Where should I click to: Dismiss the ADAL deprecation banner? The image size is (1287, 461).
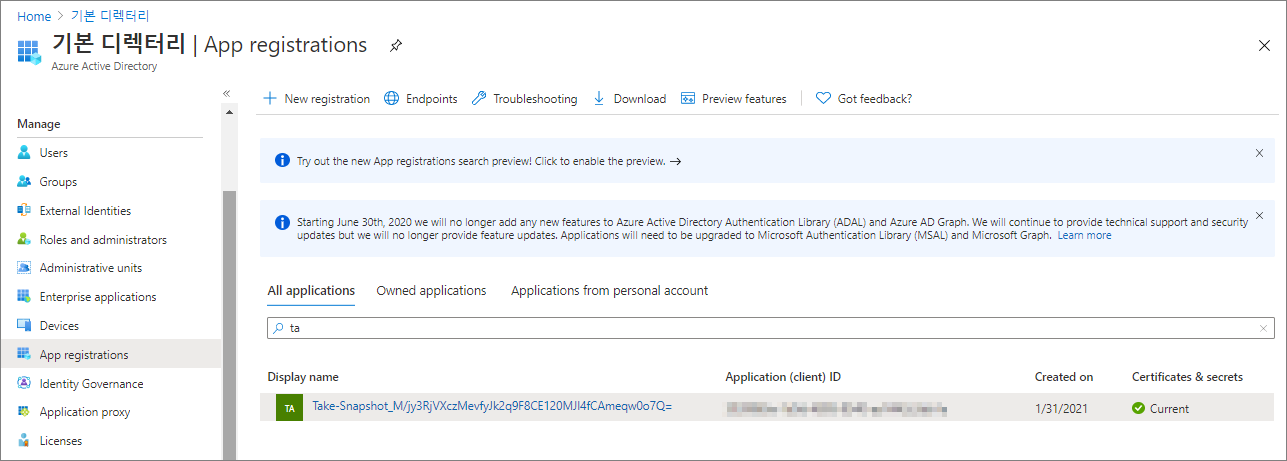1259,215
